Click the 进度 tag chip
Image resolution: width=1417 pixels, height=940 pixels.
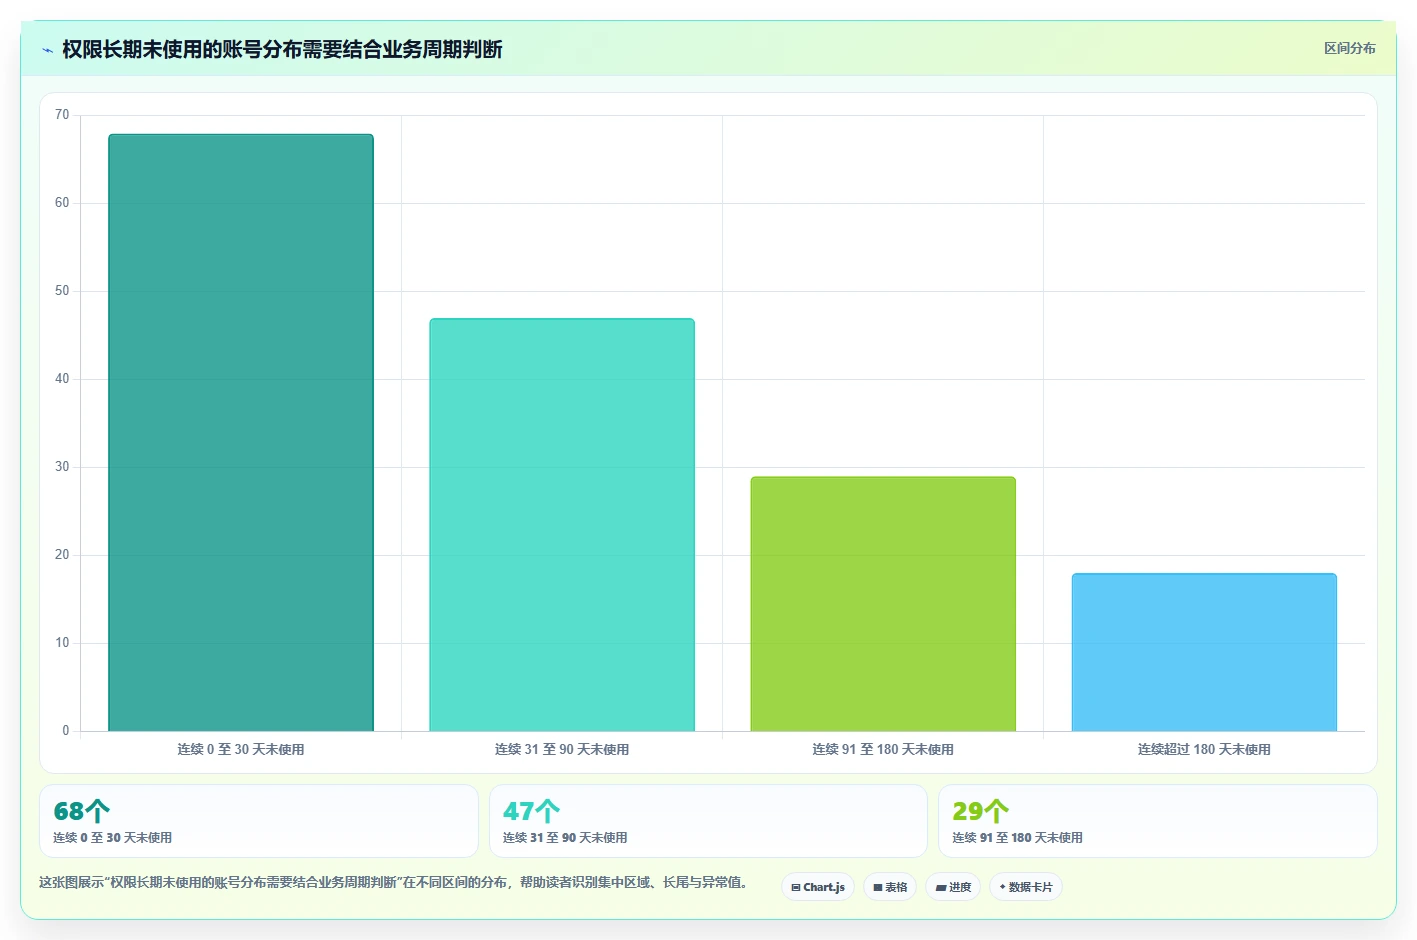(953, 887)
